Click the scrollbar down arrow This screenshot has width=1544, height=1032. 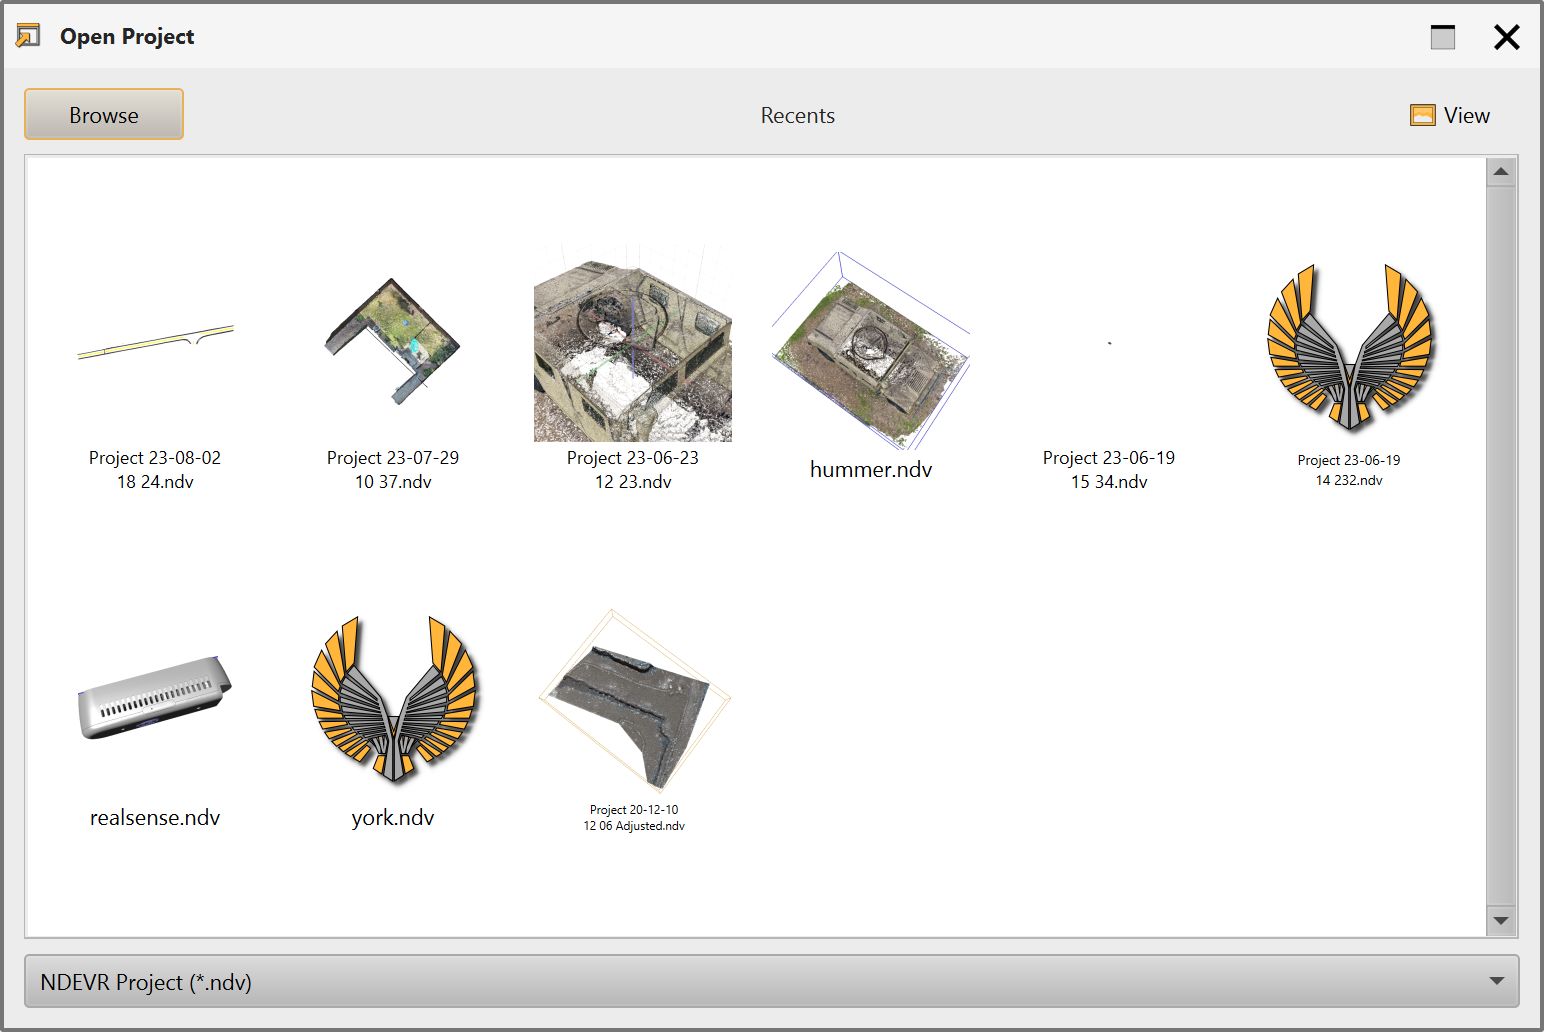(1500, 920)
